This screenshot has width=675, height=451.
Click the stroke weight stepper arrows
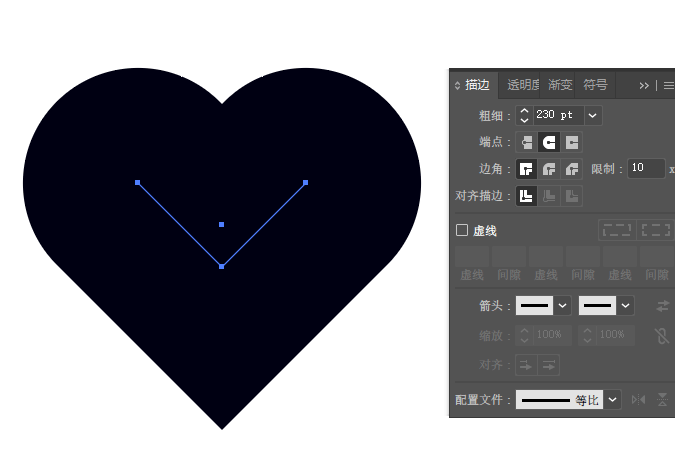point(525,115)
